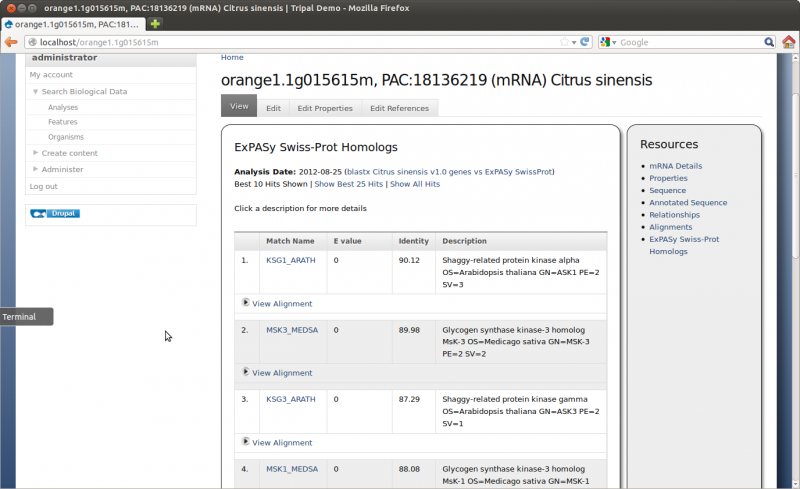
Task: Open the Analyses menu item
Action: tap(63, 107)
